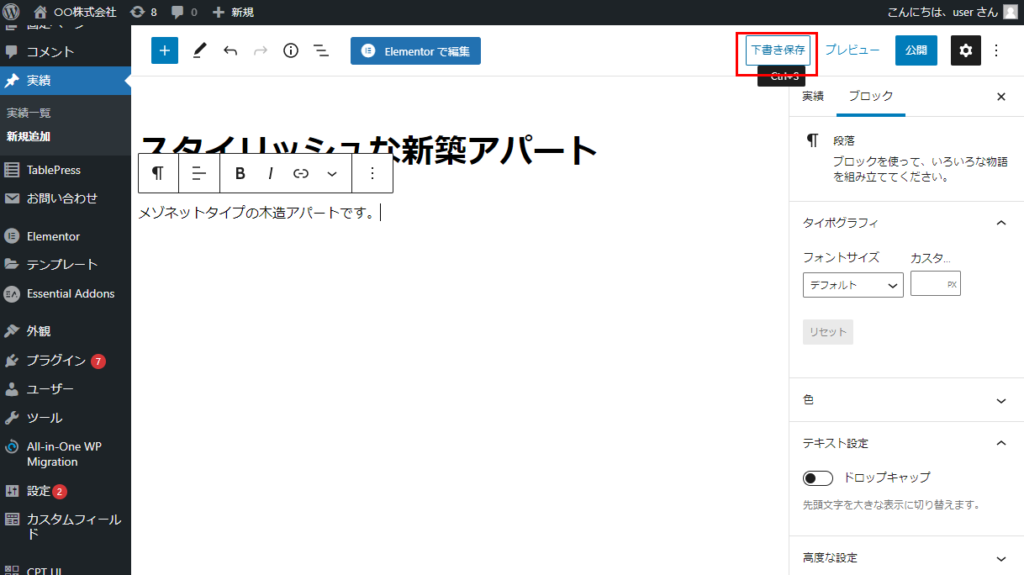The width and height of the screenshot is (1024, 575).
Task: Open the document info details icon
Action: tap(291, 51)
